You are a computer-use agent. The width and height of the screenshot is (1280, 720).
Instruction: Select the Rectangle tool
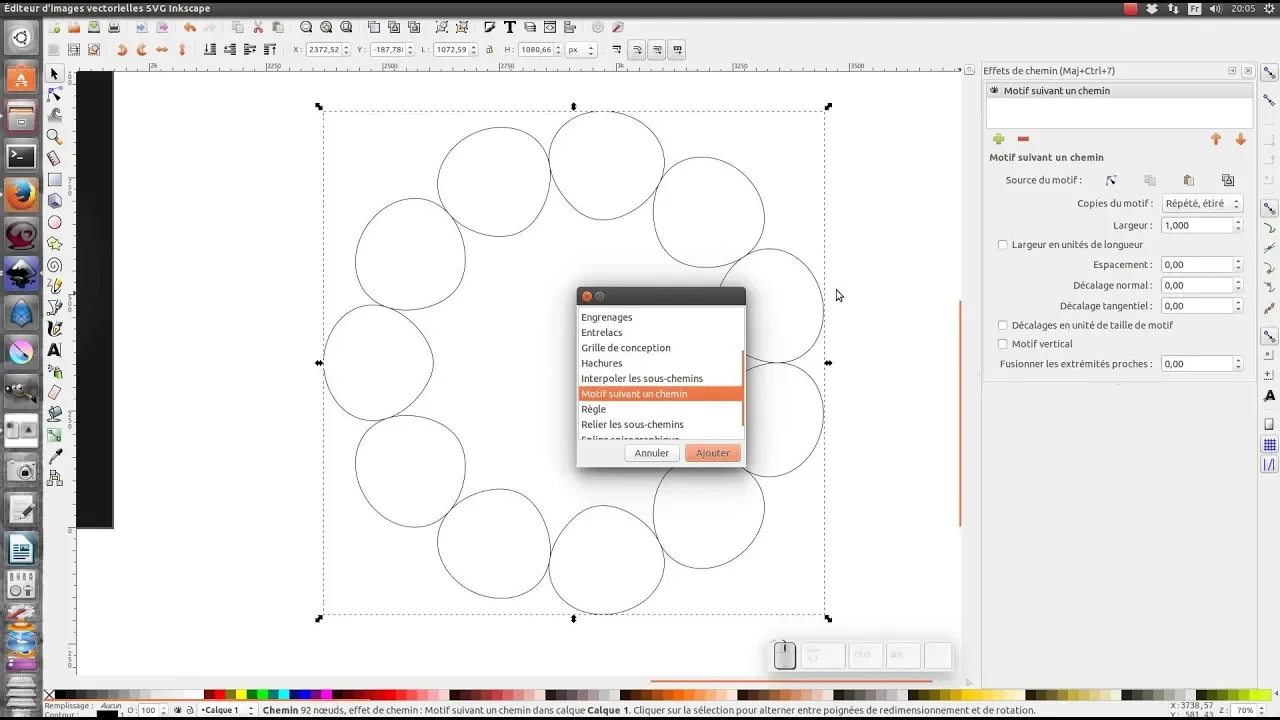(x=55, y=180)
